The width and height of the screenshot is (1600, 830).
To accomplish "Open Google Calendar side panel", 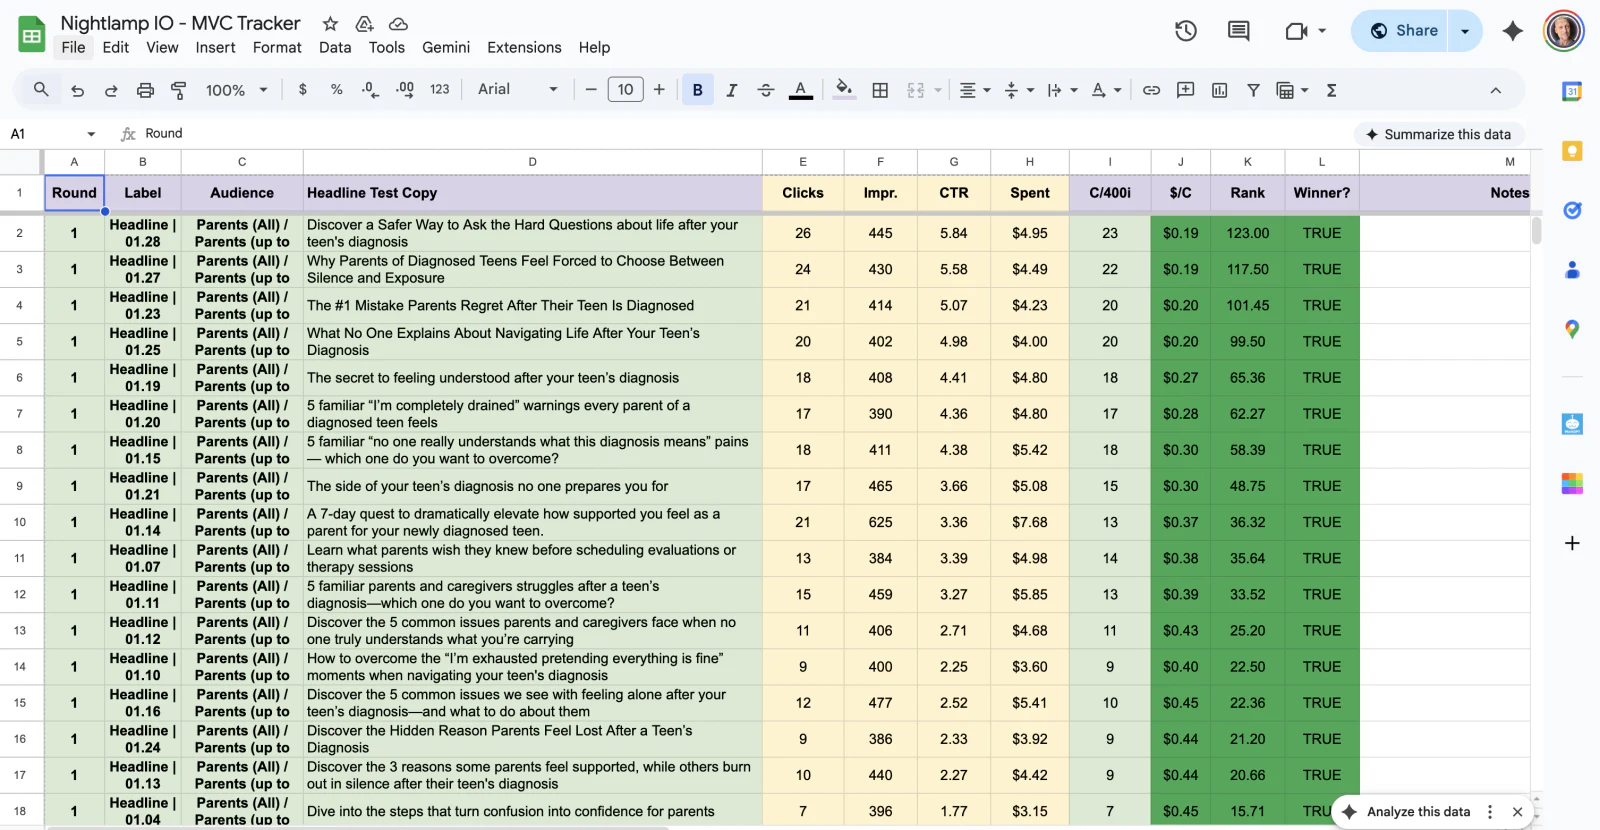I will pos(1572,91).
